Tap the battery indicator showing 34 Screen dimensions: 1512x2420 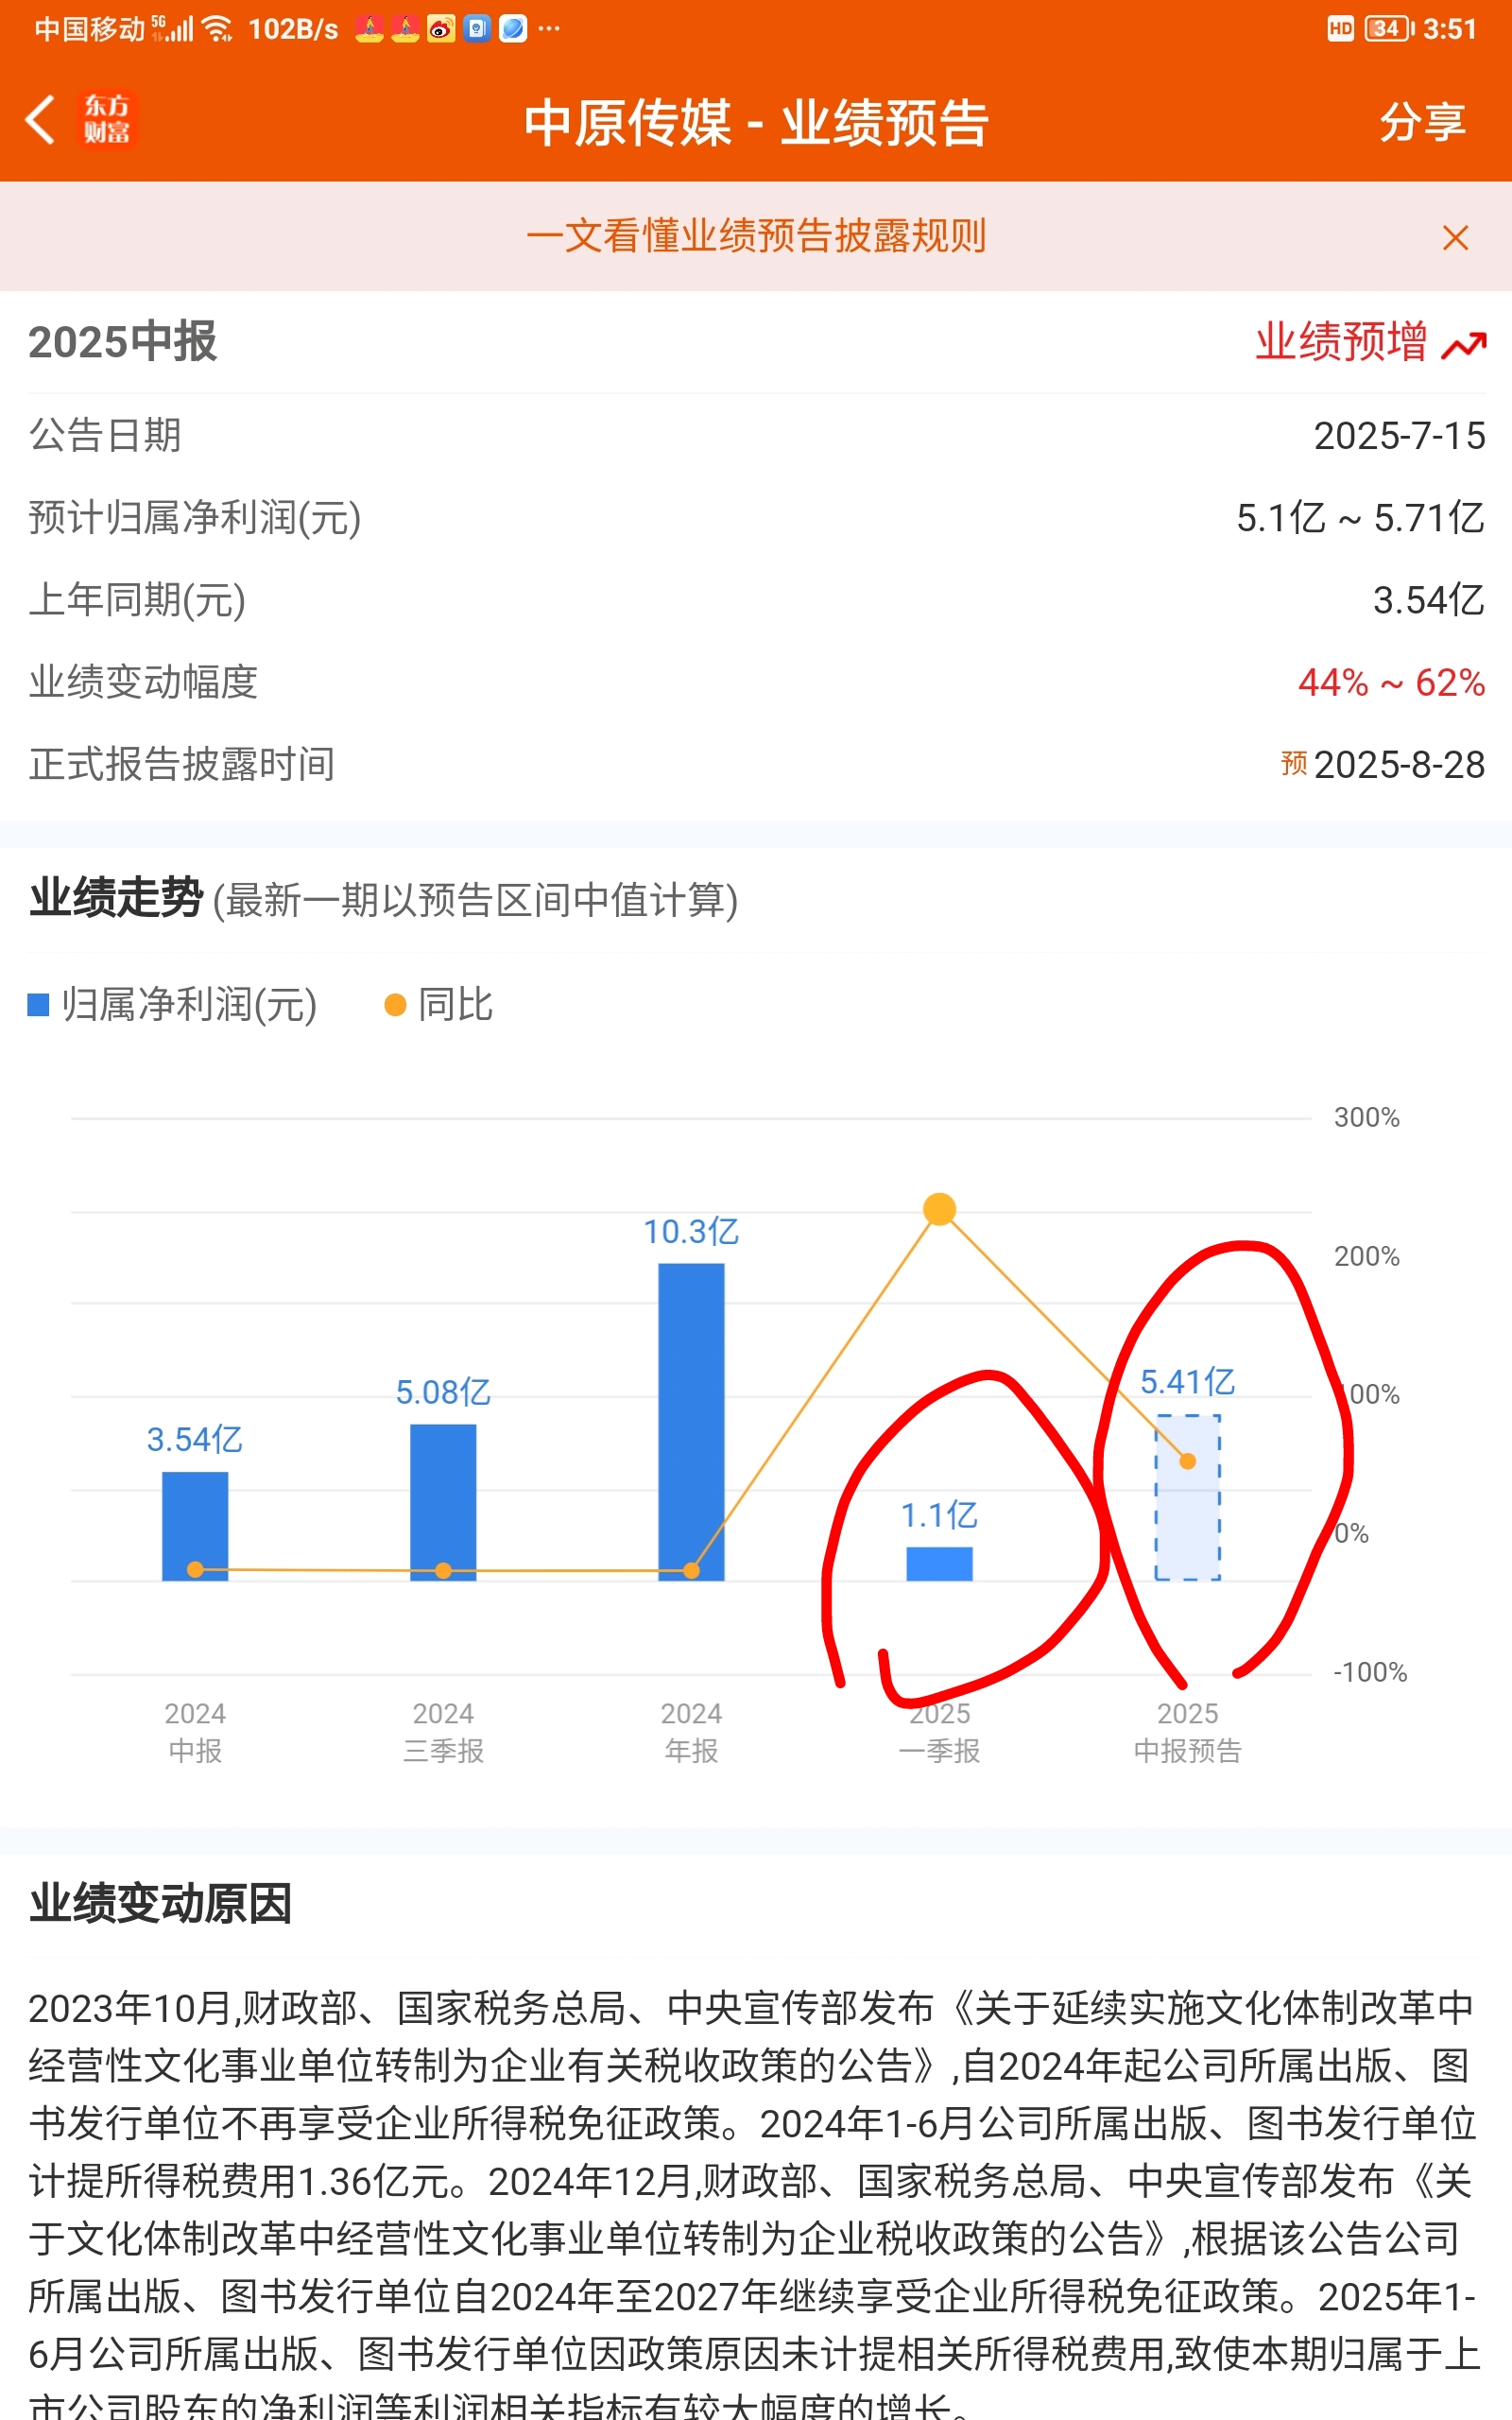1389,29
